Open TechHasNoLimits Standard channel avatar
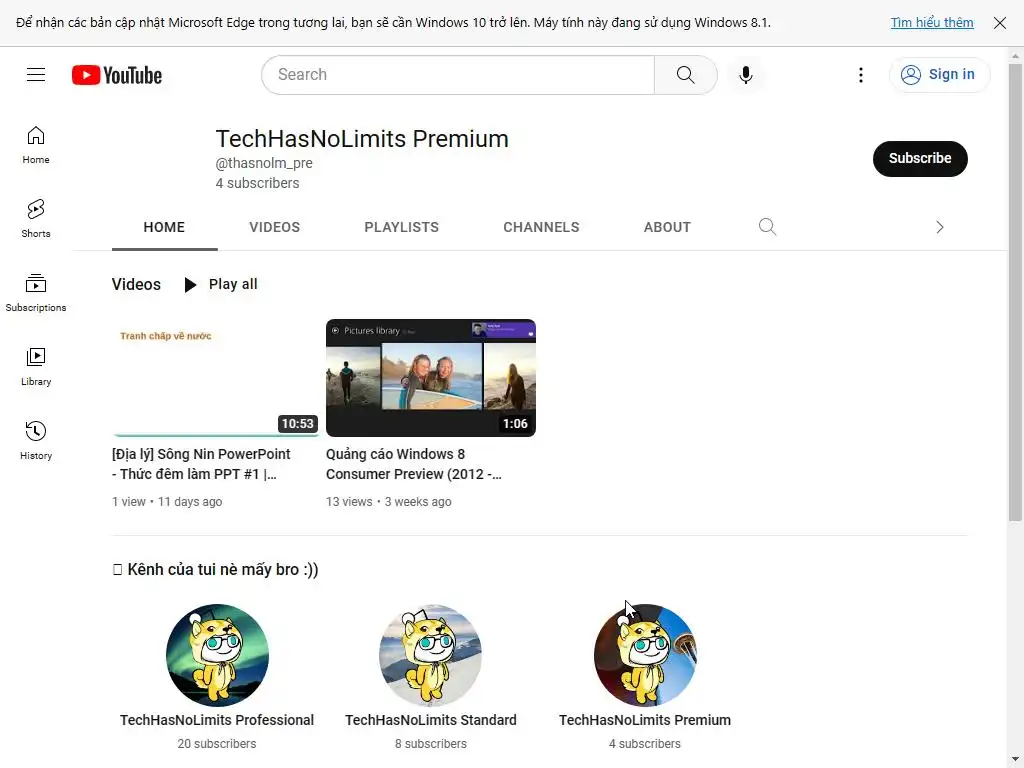 (x=430, y=655)
